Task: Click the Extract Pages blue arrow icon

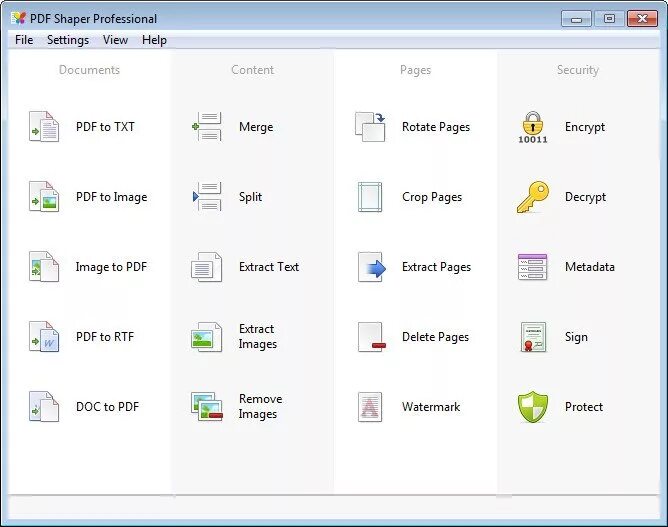Action: (x=371, y=266)
